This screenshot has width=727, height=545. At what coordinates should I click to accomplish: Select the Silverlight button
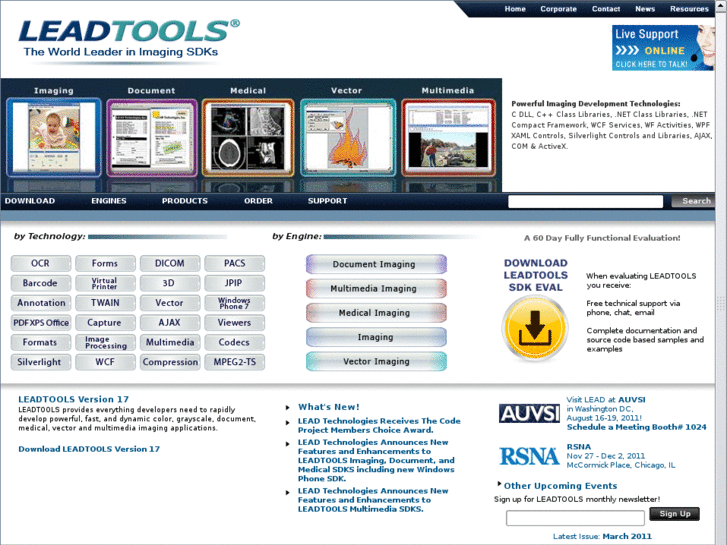(x=41, y=362)
